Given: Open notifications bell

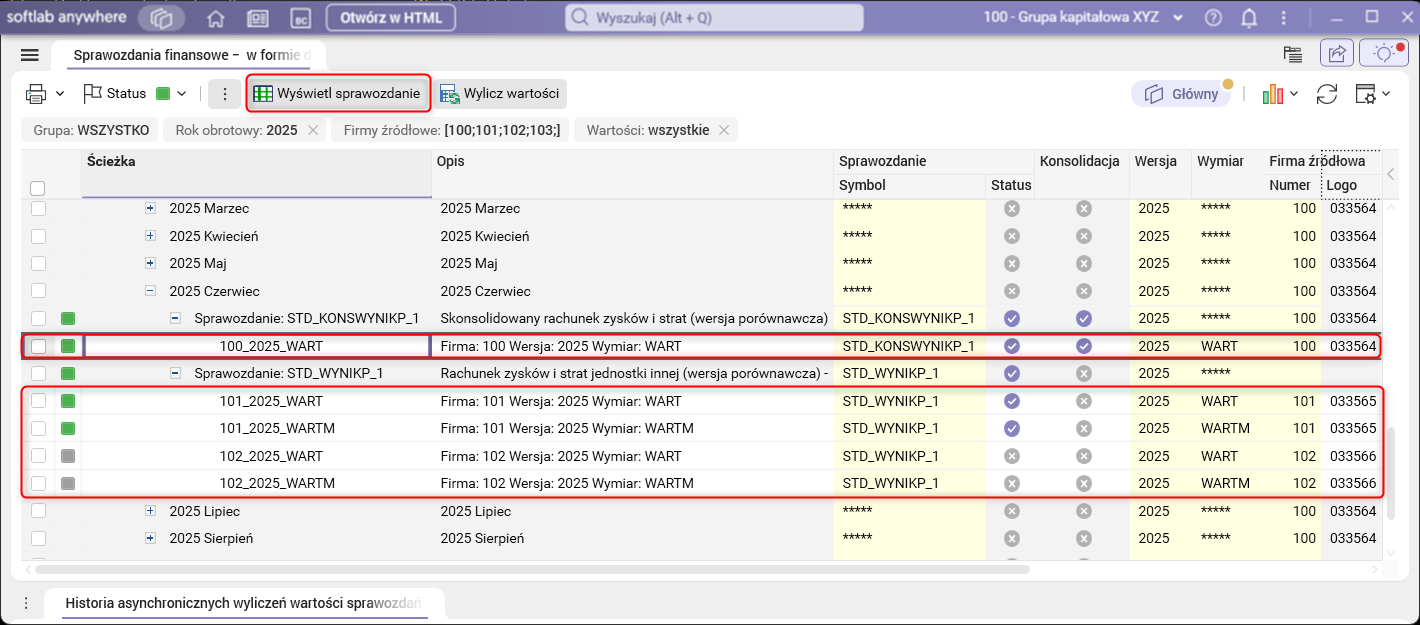Looking at the screenshot, I should (x=1249, y=17).
